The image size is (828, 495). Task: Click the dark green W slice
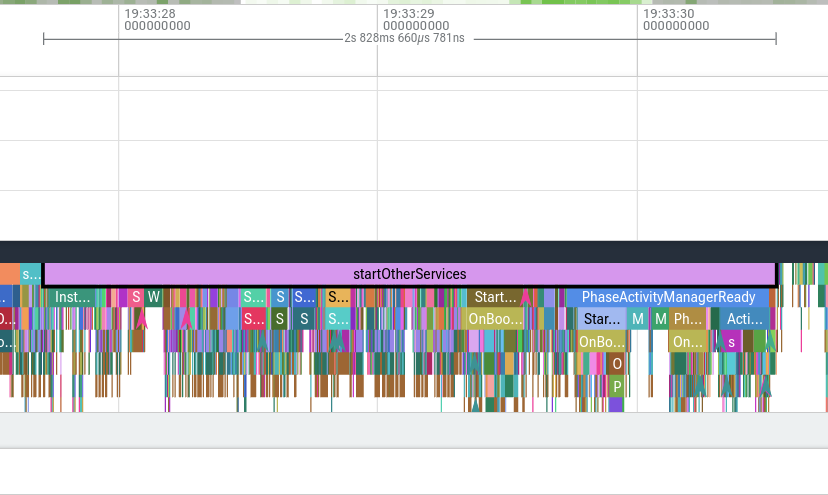click(x=153, y=297)
